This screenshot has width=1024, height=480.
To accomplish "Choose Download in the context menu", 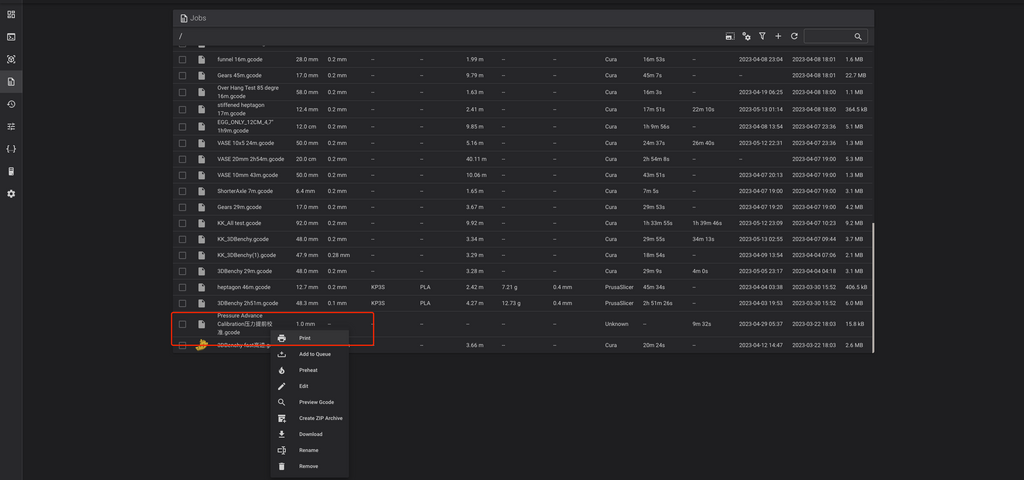I will (x=310, y=434).
